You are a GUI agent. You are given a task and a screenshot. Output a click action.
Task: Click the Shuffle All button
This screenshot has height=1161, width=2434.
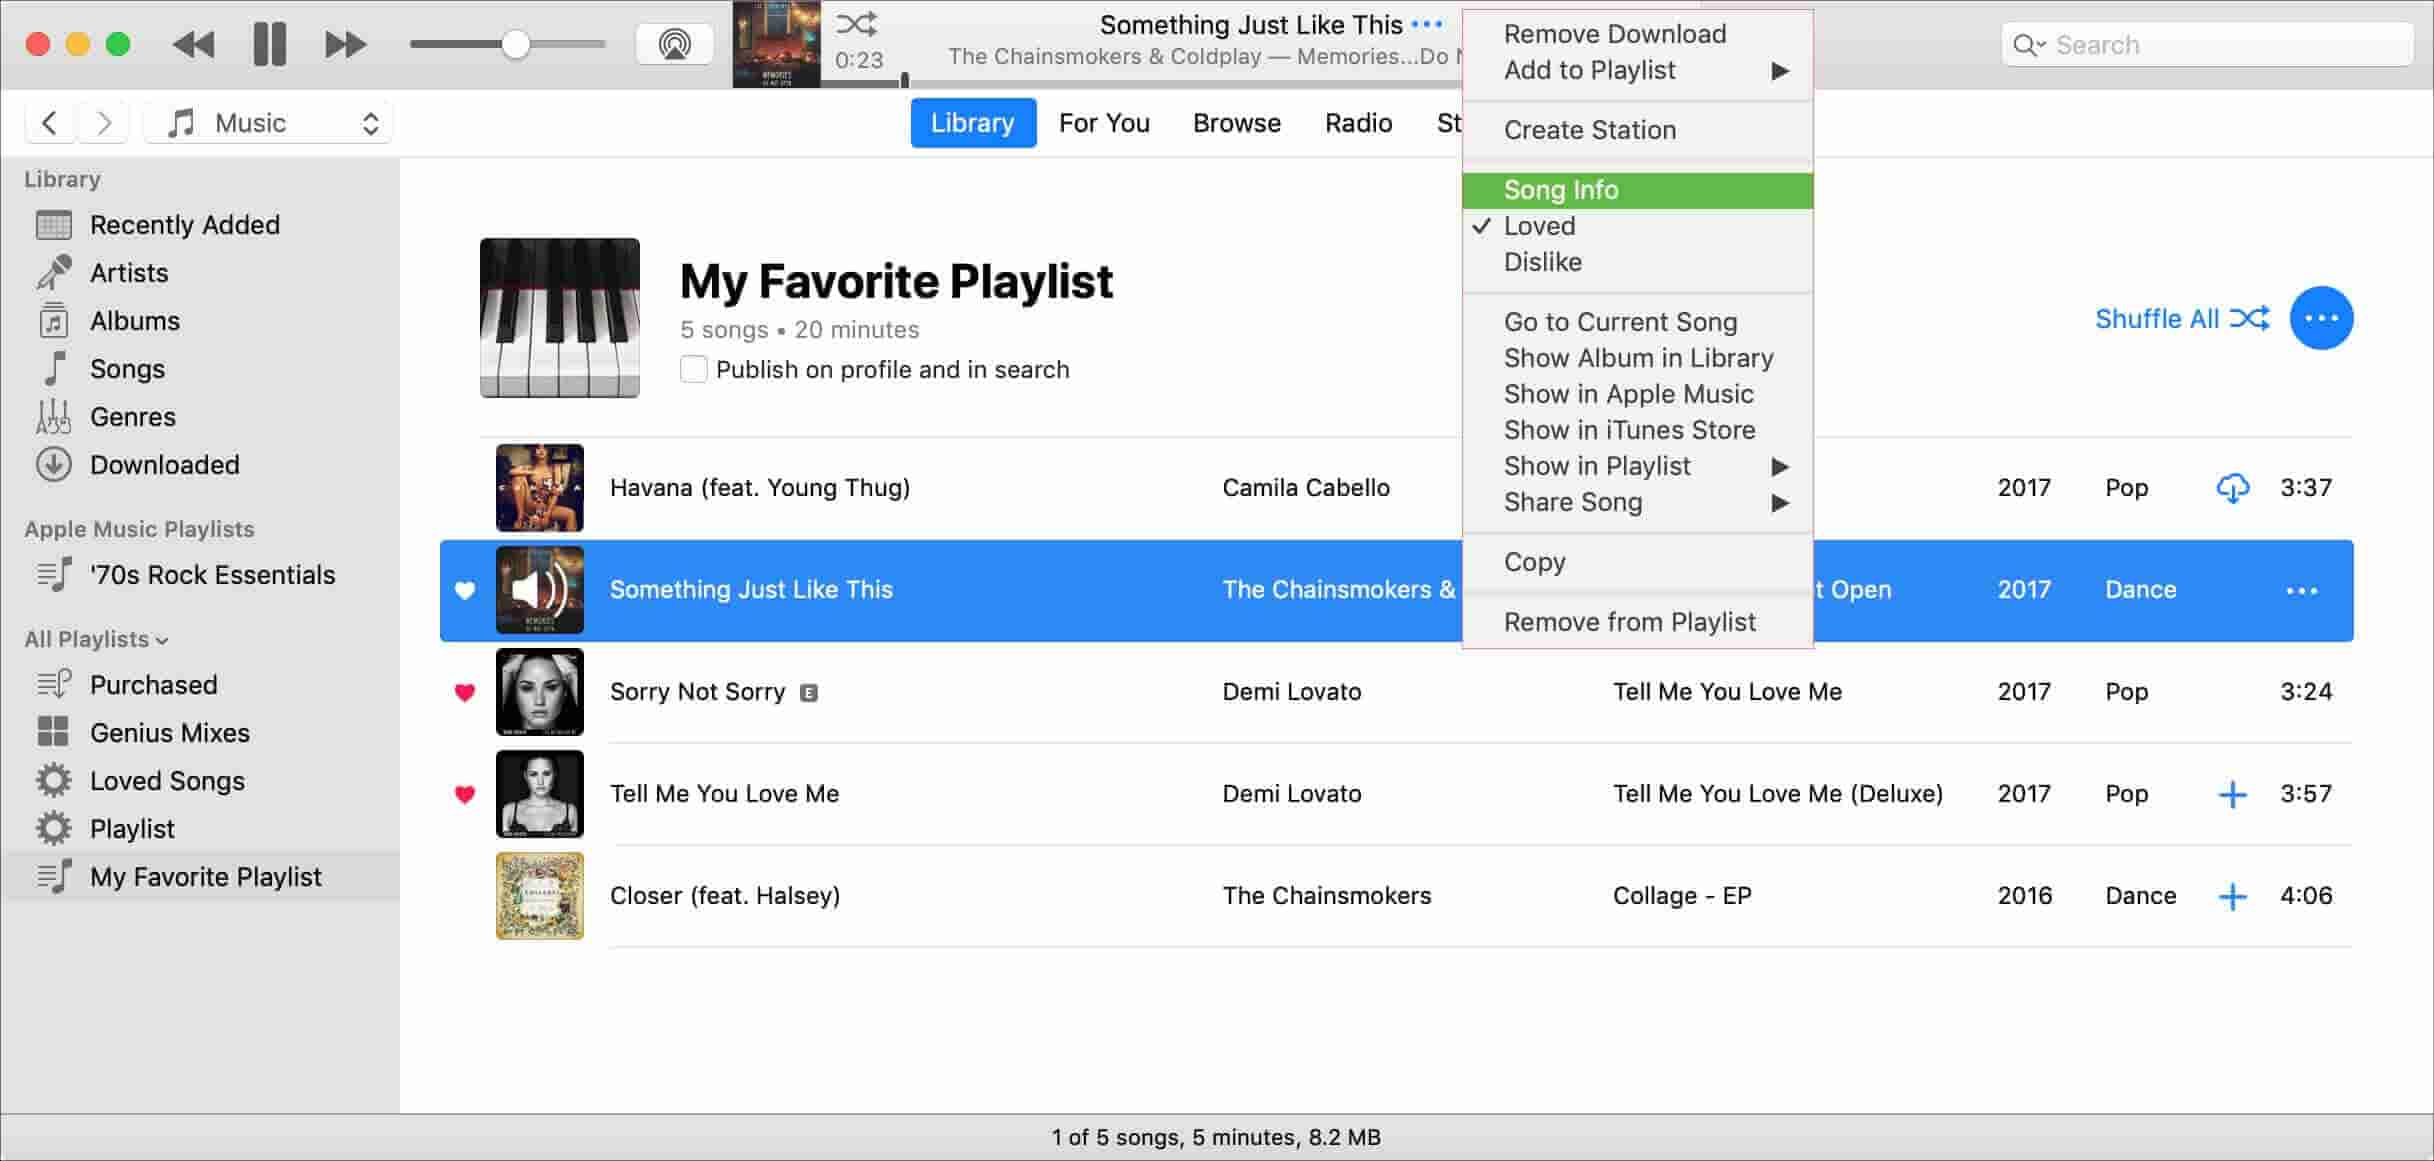pos(2183,318)
